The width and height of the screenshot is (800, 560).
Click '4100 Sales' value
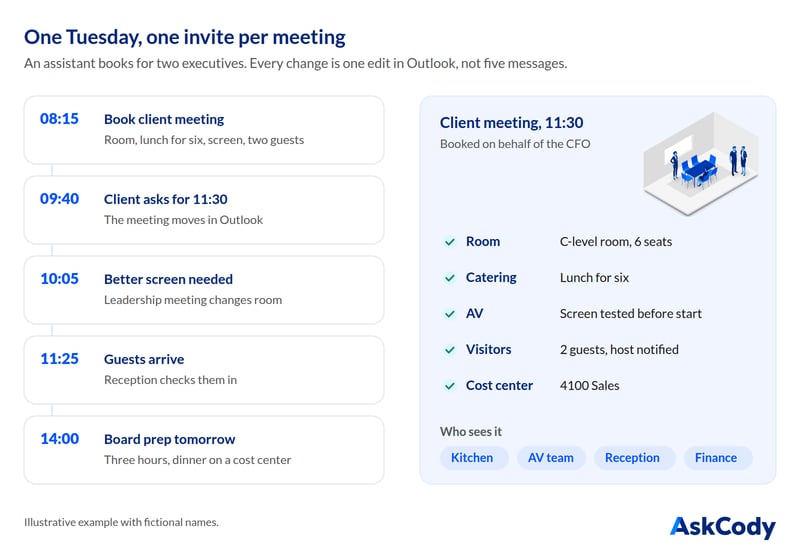590,386
